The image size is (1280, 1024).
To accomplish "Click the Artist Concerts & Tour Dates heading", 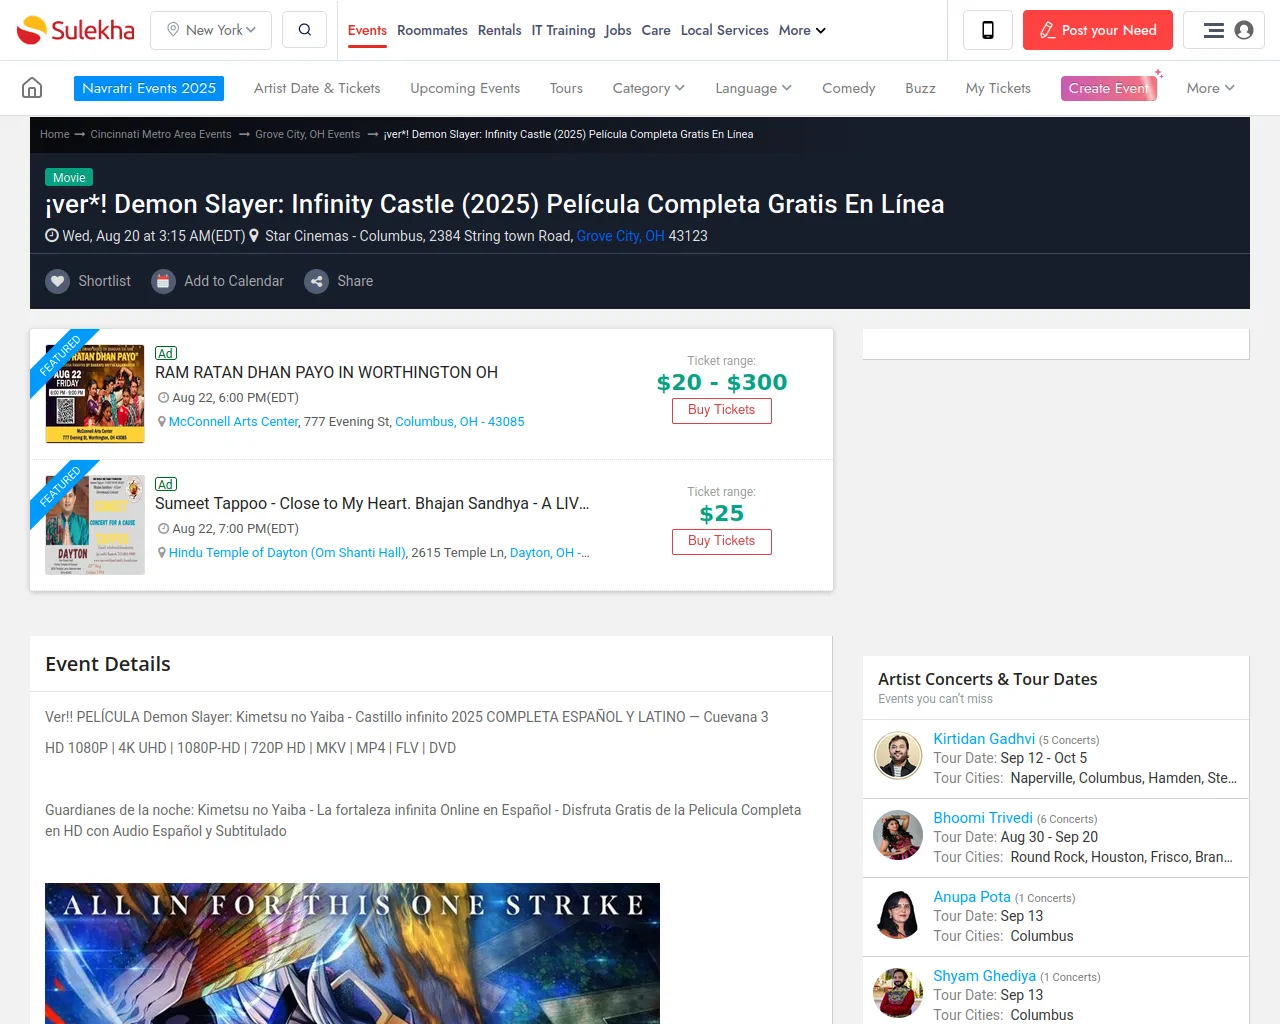I will pyautogui.click(x=988, y=679).
